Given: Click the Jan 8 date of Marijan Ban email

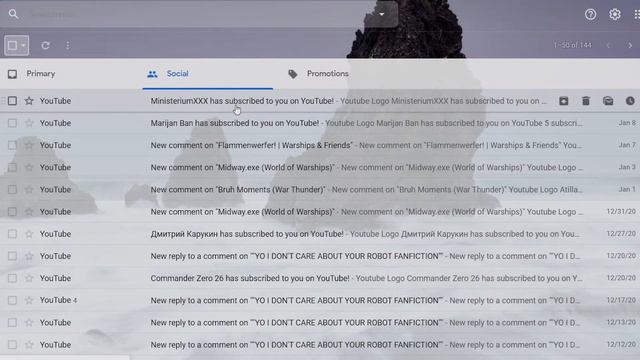Looking at the screenshot, I should point(627,123).
